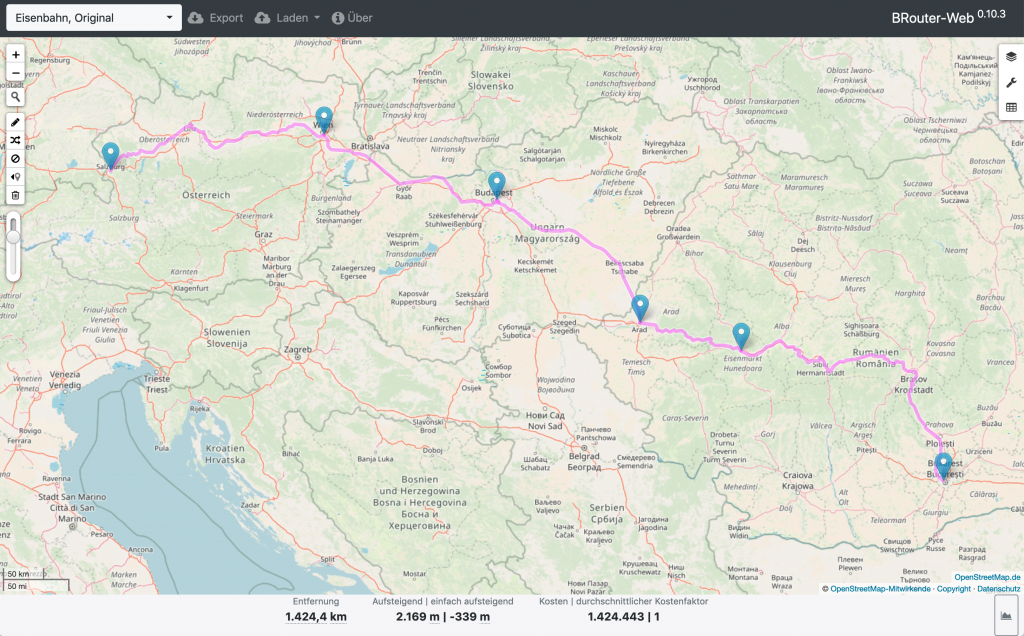Click the shuffle reverse route icon
The width and height of the screenshot is (1024, 636).
[x=16, y=140]
